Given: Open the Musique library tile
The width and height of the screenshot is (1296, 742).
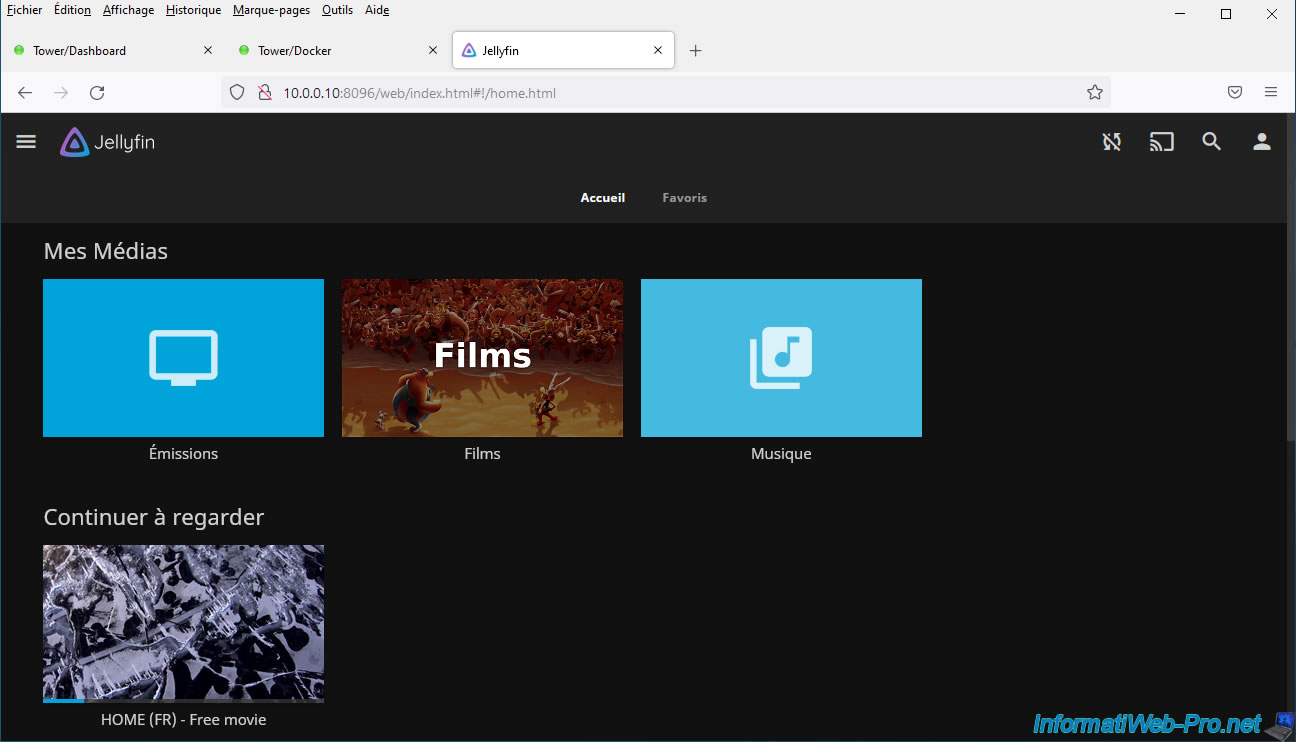Looking at the screenshot, I should coord(781,358).
